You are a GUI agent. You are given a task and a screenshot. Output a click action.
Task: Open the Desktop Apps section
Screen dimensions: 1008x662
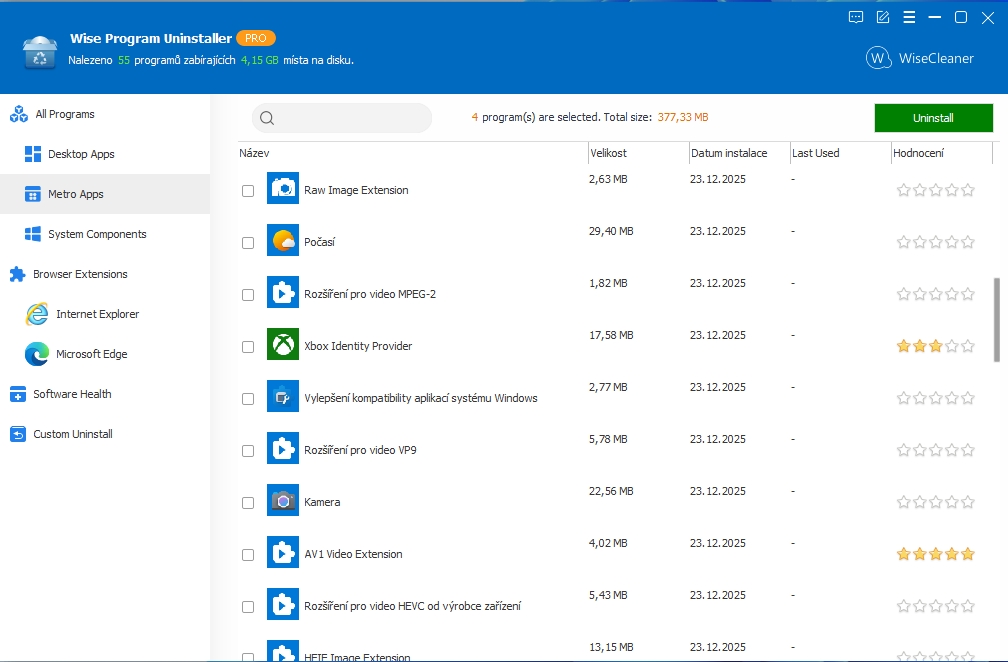[x=81, y=154]
